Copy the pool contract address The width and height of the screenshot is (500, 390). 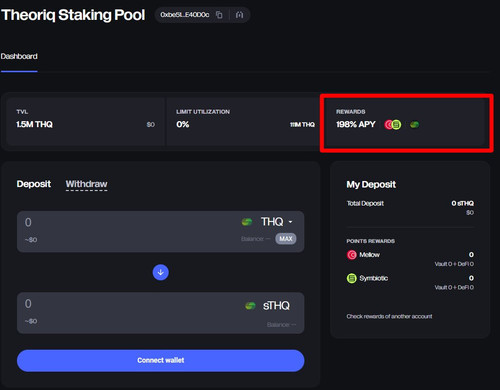pyautogui.click(x=219, y=15)
